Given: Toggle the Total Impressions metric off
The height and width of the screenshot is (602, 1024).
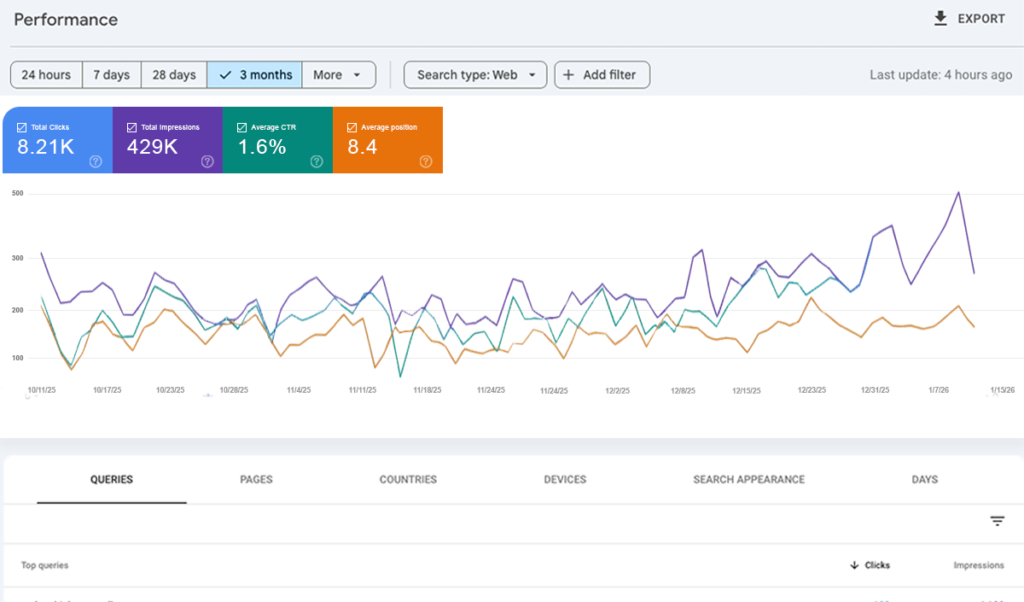Looking at the screenshot, I should click(131, 127).
